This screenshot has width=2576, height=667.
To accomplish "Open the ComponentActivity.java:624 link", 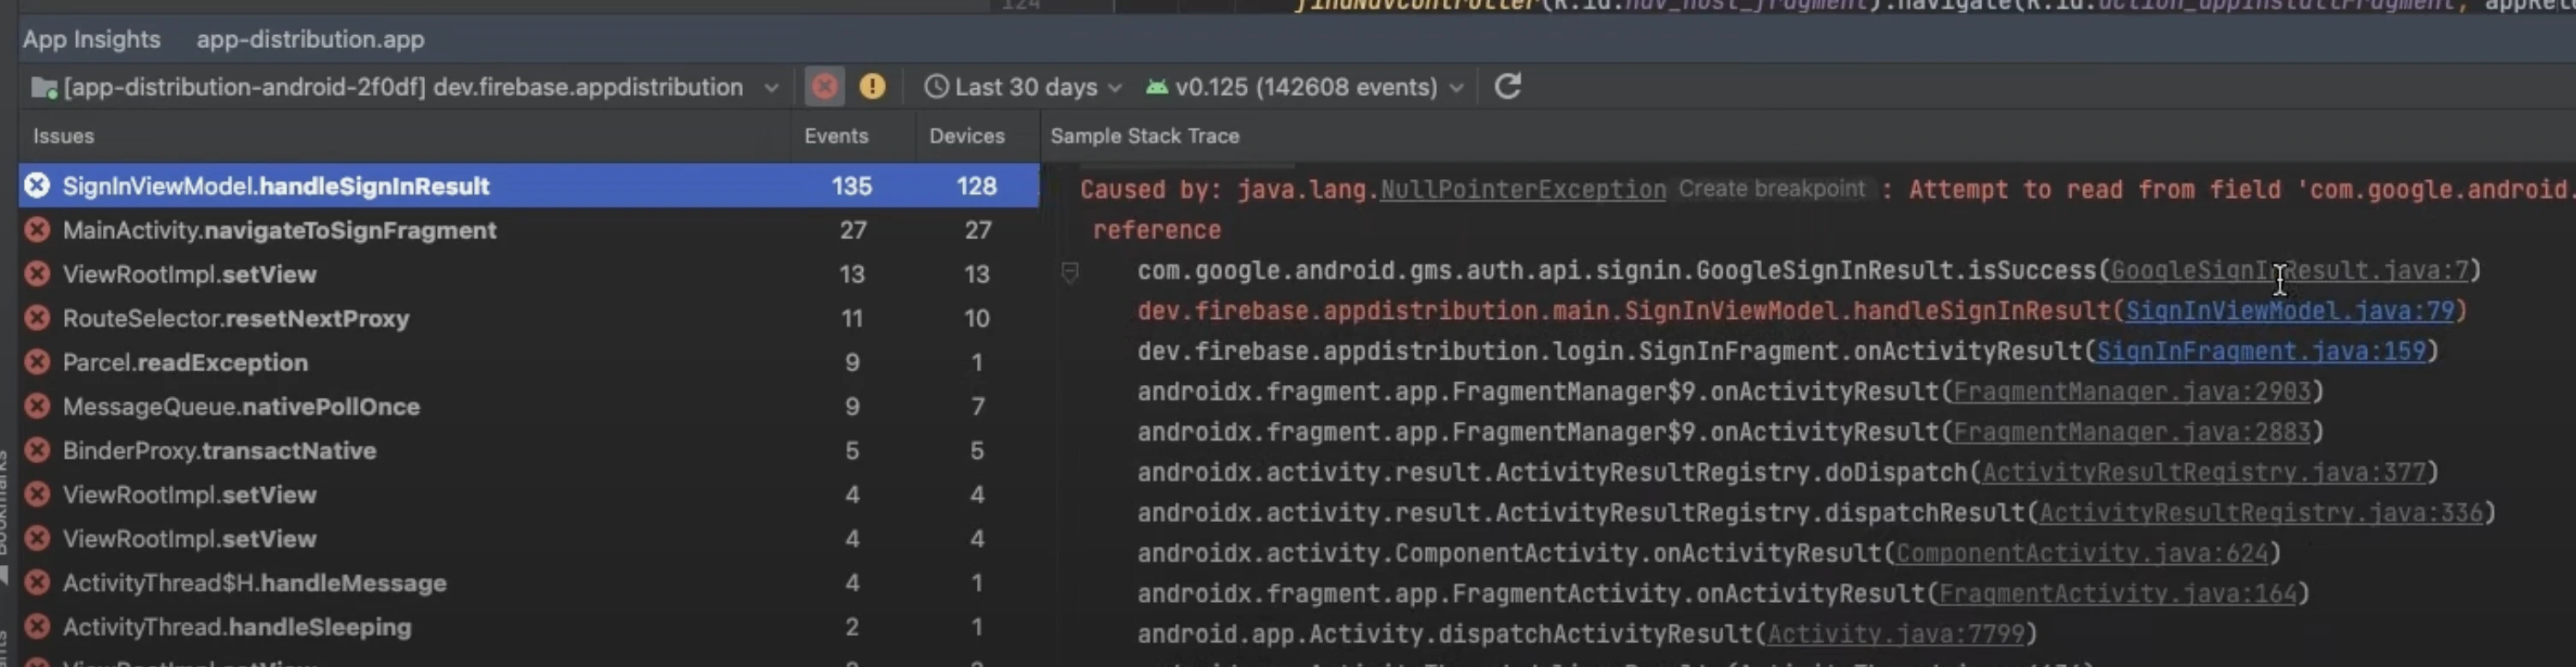I will point(2082,553).
